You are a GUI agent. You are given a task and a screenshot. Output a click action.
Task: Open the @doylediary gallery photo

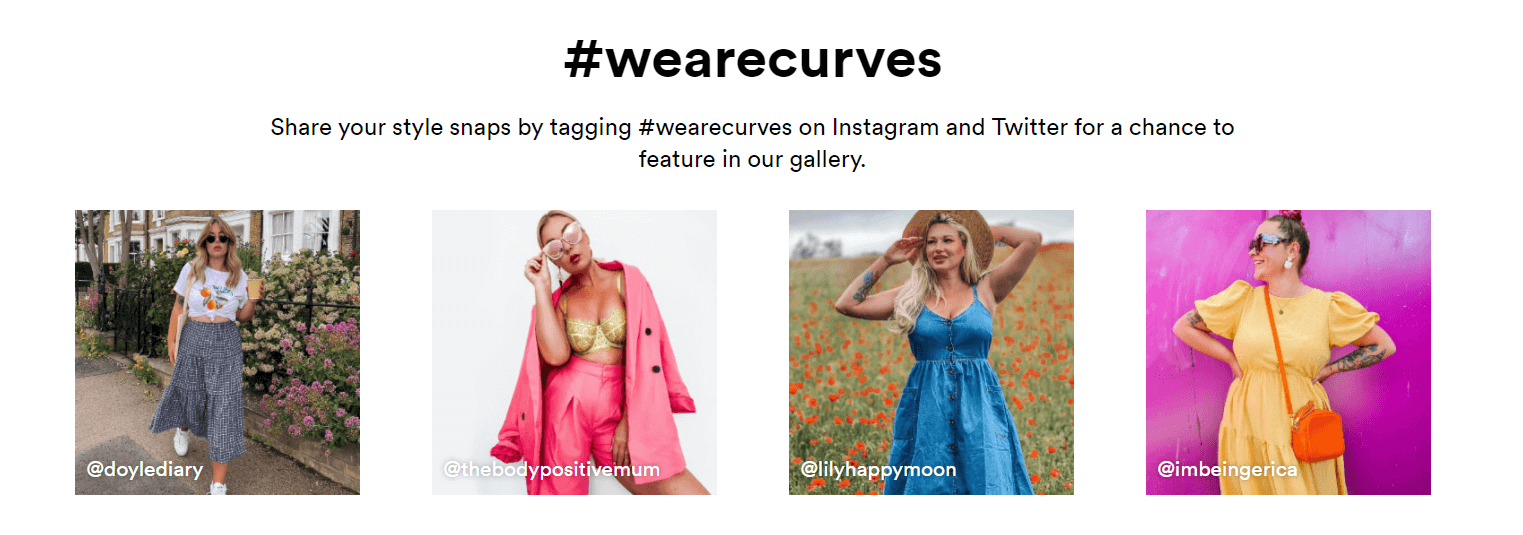217,352
